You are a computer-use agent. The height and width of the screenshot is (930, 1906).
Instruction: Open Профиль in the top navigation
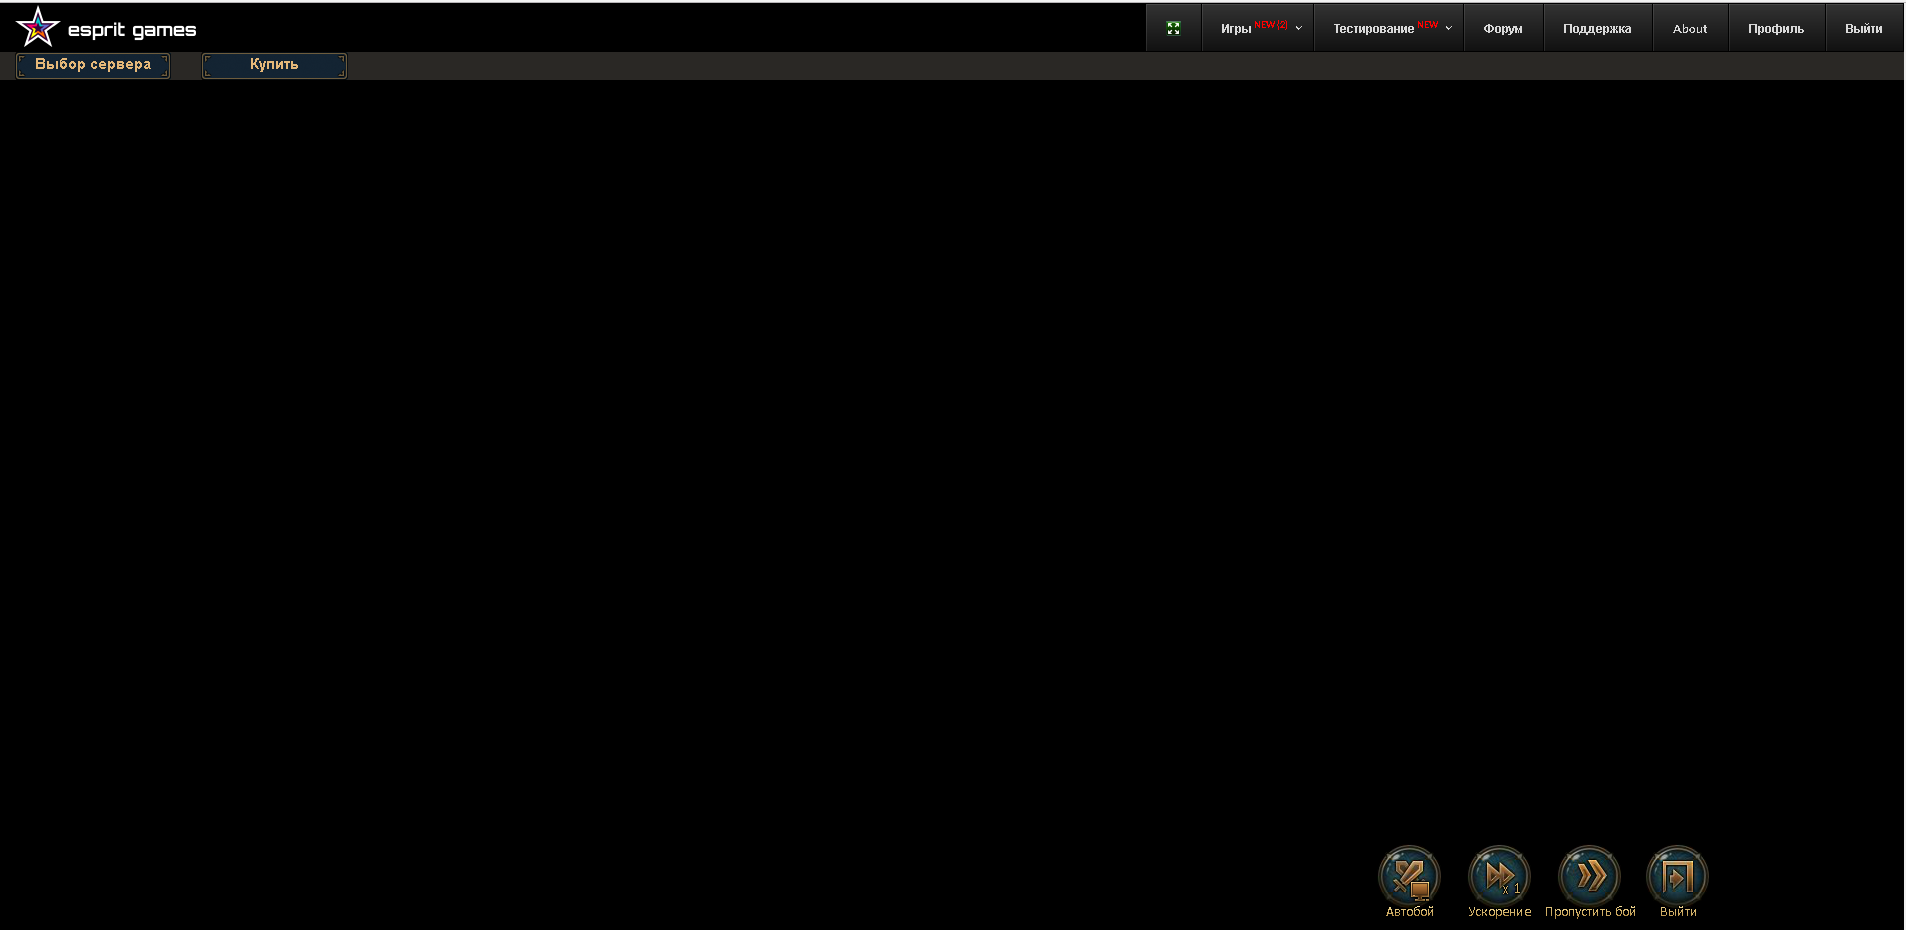tap(1775, 29)
